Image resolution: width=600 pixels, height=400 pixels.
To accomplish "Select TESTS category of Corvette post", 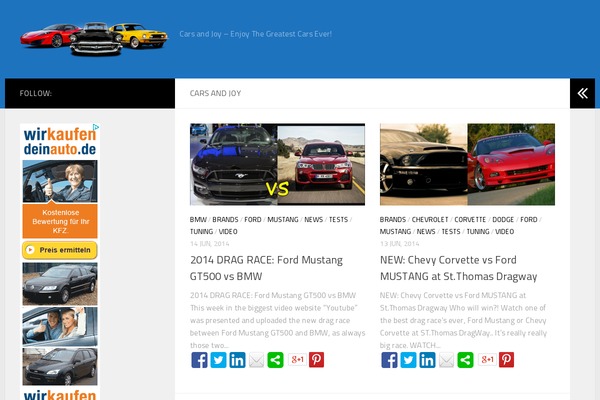I will pos(451,232).
